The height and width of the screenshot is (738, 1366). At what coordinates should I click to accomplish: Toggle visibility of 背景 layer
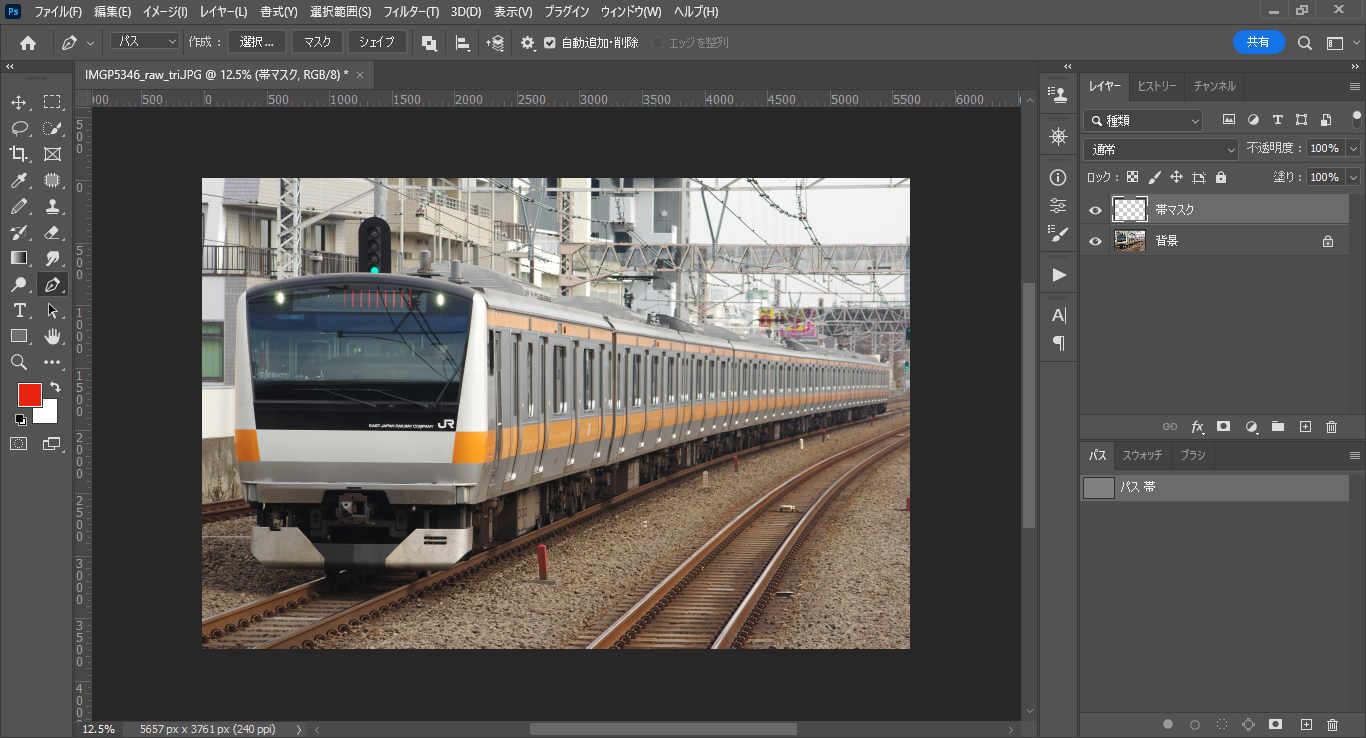pos(1095,241)
